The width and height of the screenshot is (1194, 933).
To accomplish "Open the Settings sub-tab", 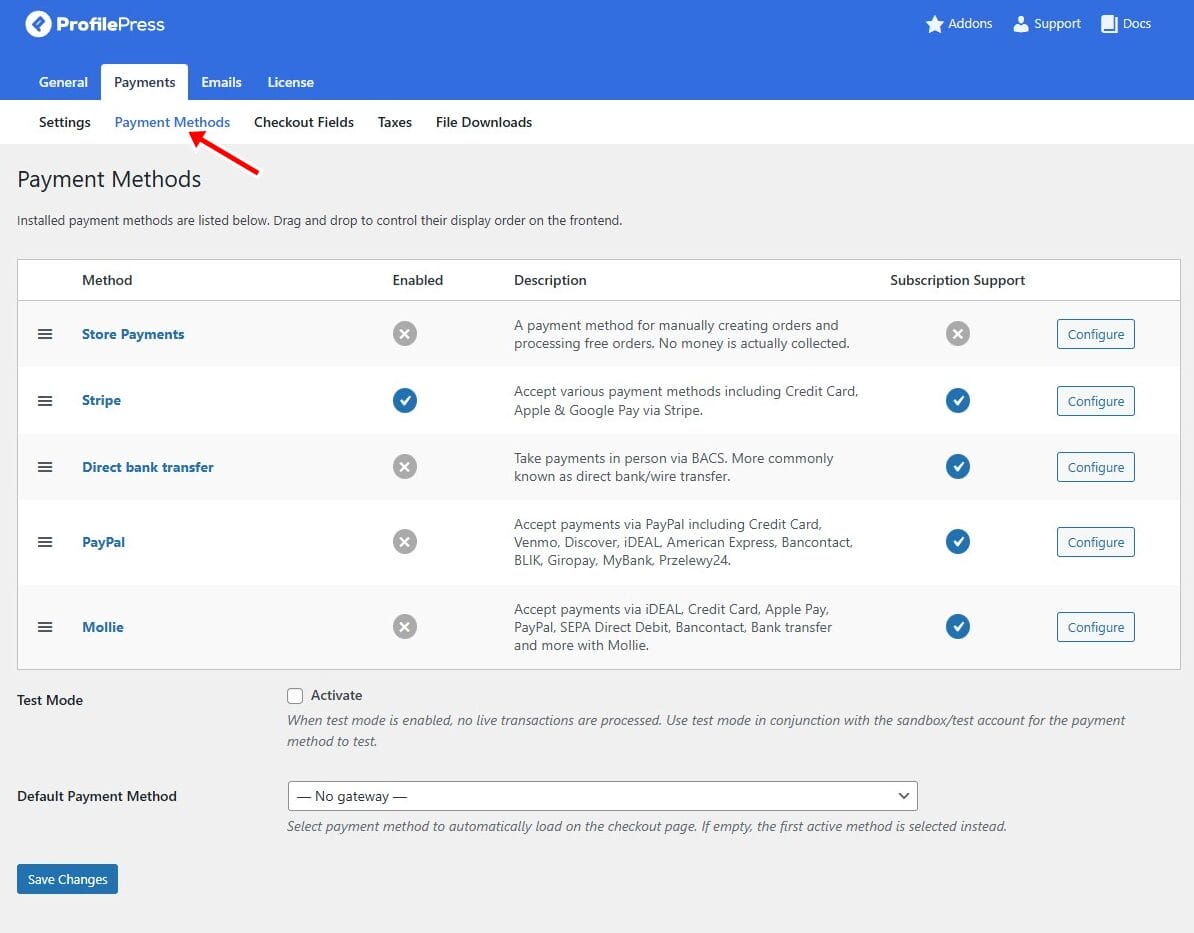I will point(65,122).
